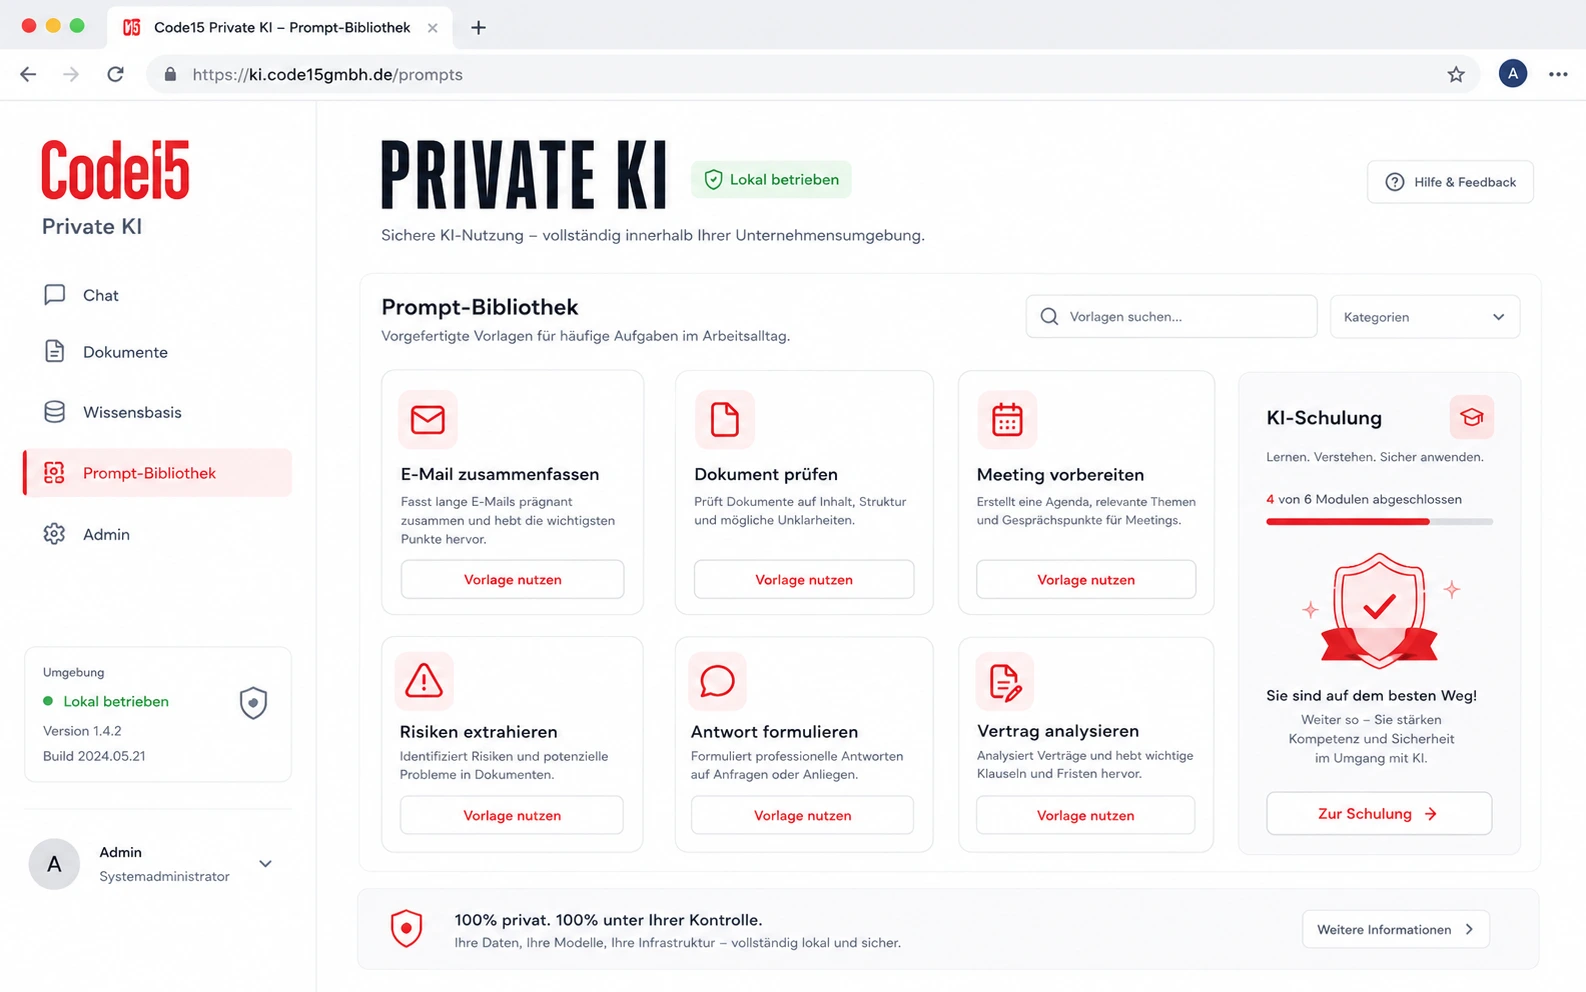Expand the Admin user menu chevron
1586x992 pixels.
click(x=265, y=864)
